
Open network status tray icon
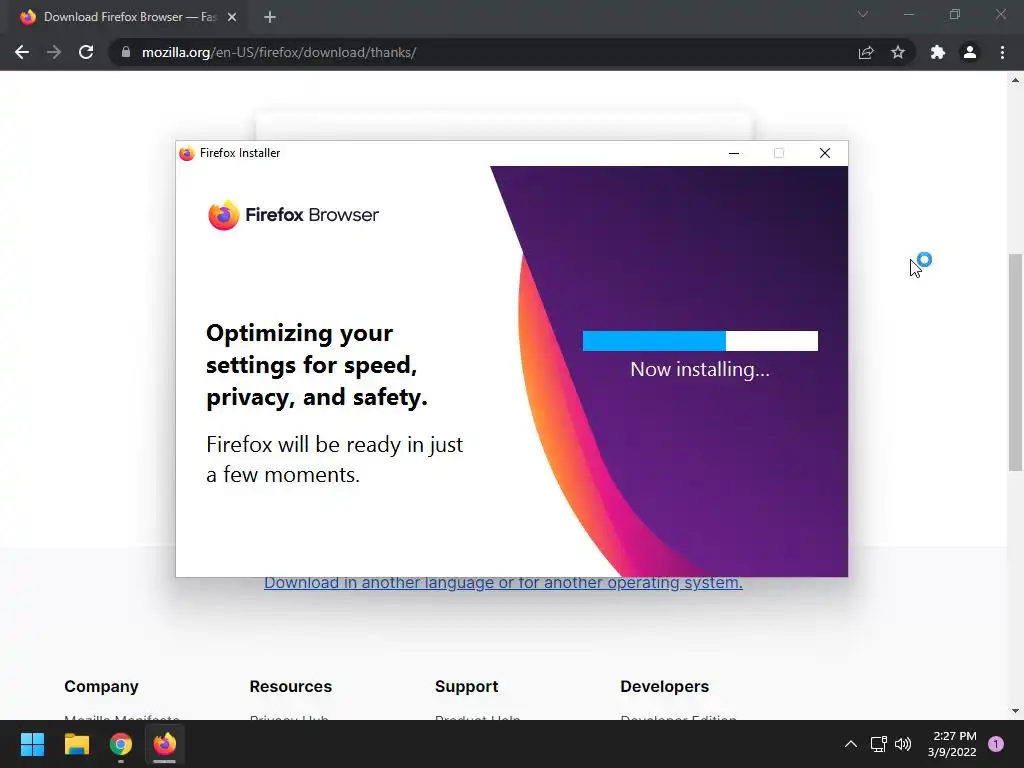tap(878, 744)
